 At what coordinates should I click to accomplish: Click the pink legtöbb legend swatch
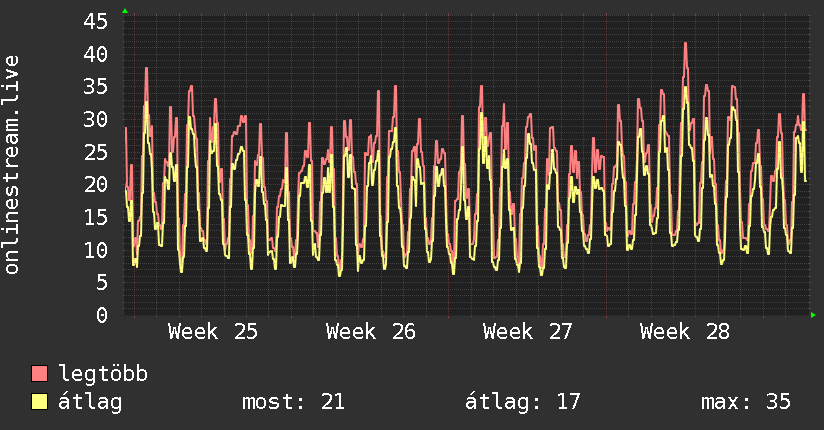pos(39,373)
